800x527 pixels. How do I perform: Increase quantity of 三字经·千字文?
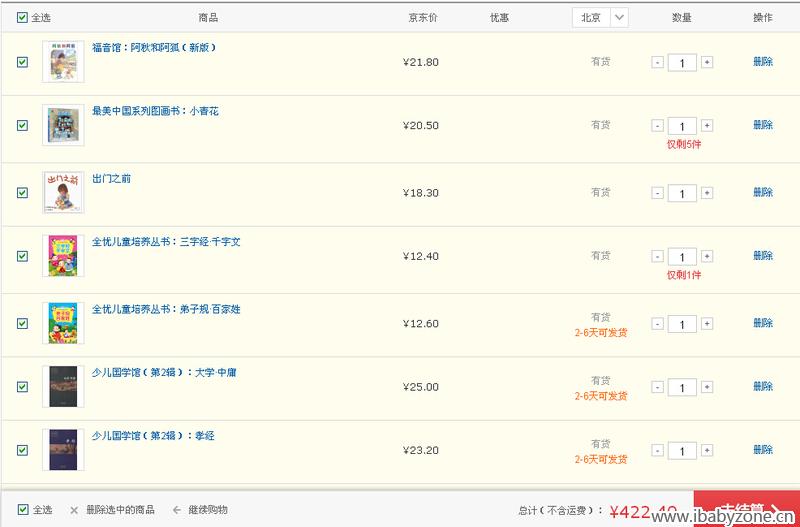point(707,256)
